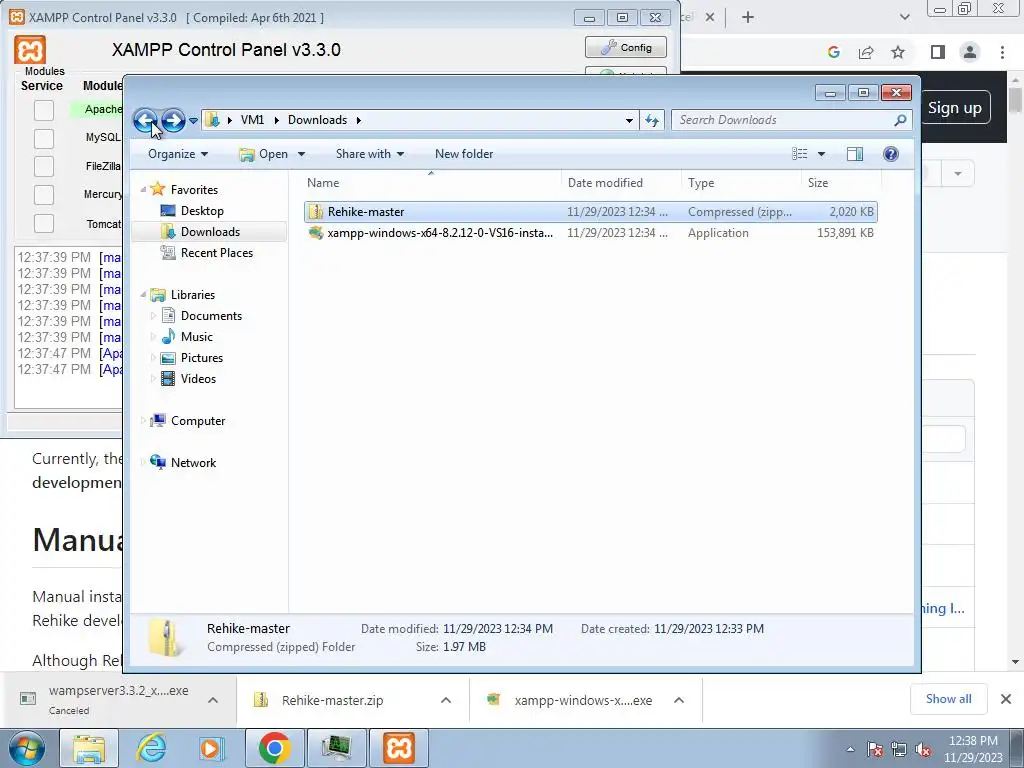Image resolution: width=1024 pixels, height=768 pixels.
Task: Open a new Chrome tab
Action: (x=748, y=18)
